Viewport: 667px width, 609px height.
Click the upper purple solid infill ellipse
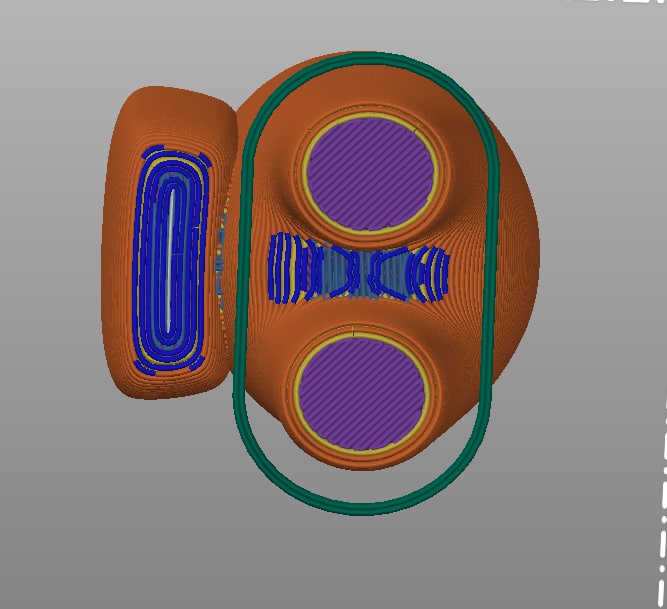point(371,174)
